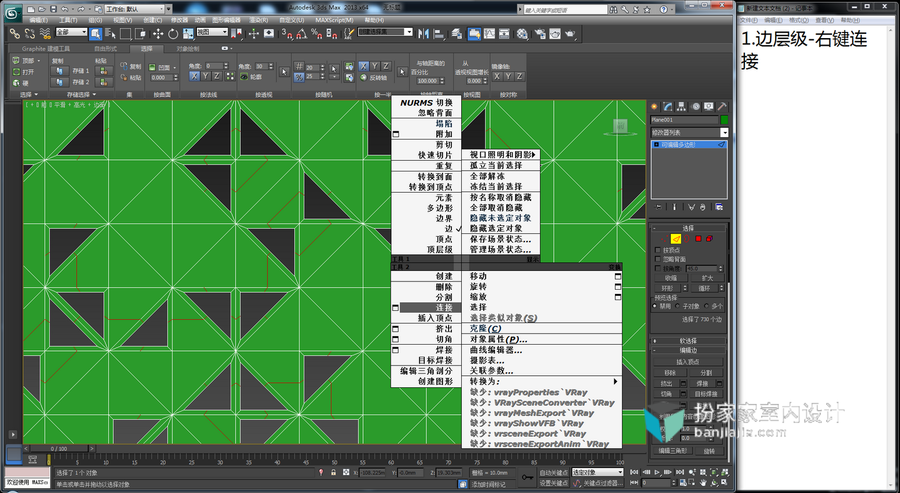The width and height of the screenshot is (900, 493).
Task: Click the 扩大 button
Action: click(707, 278)
